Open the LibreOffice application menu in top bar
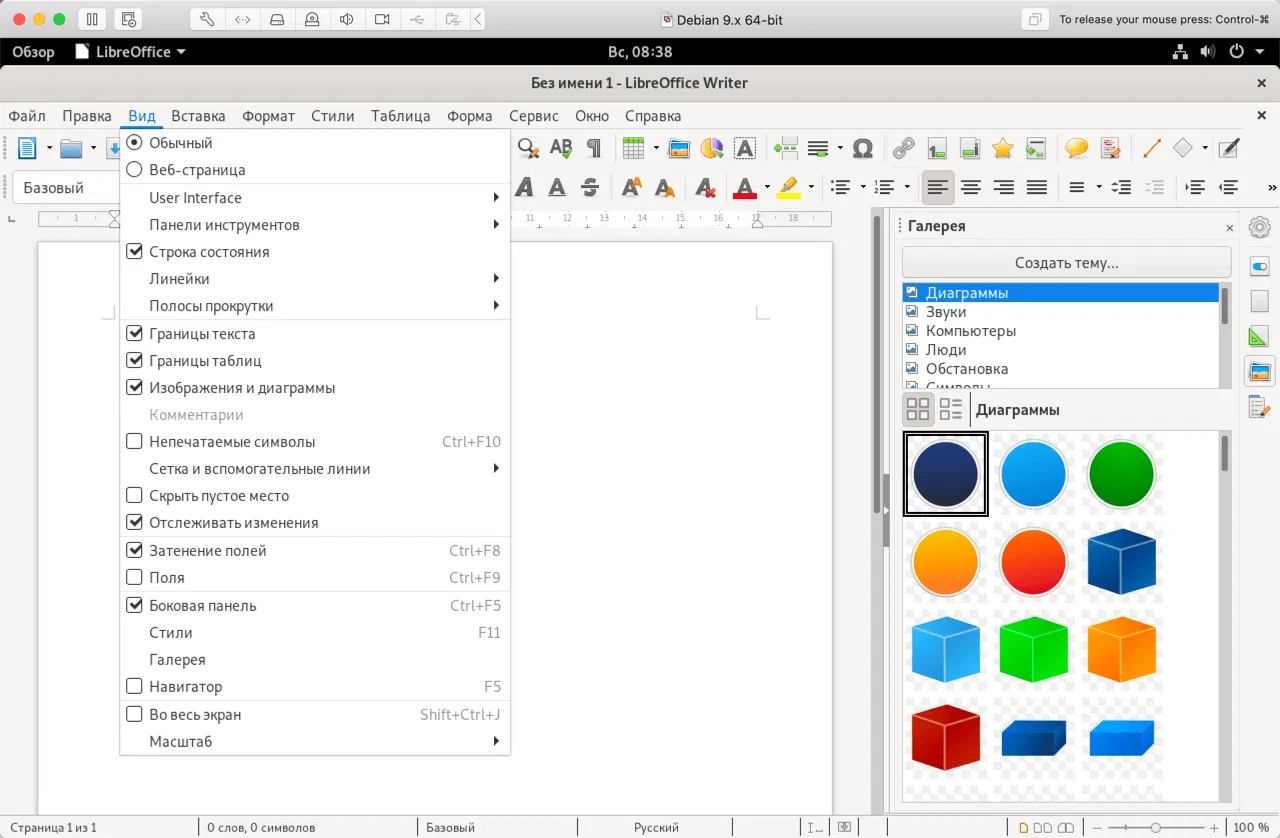The width and height of the screenshot is (1280, 838). [x=131, y=52]
